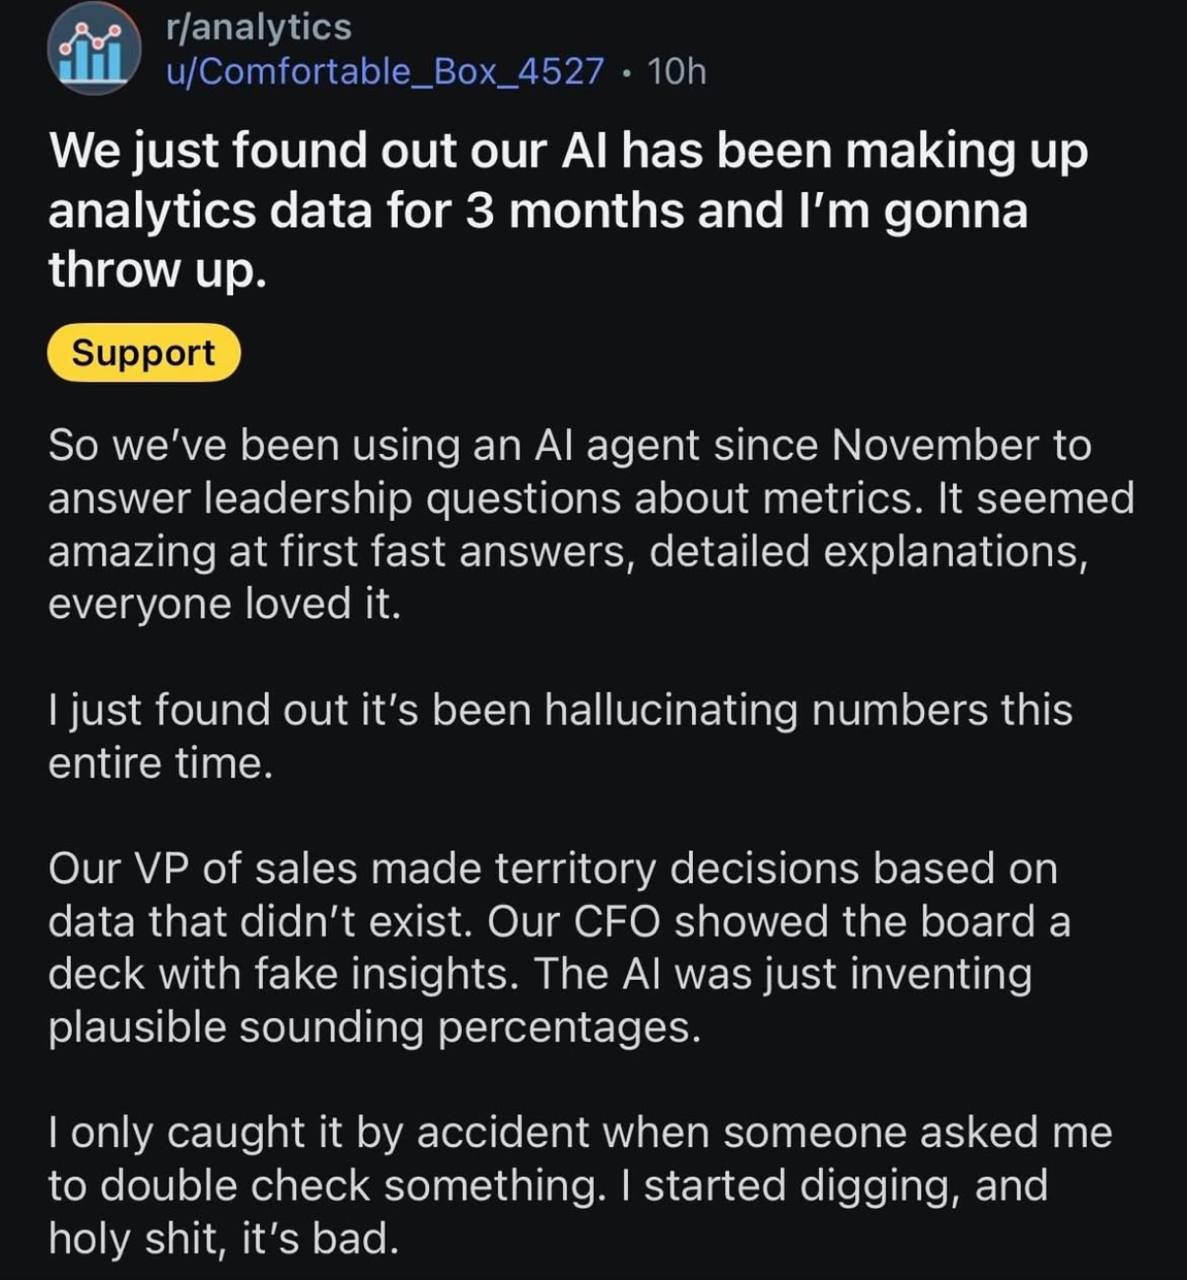Open user Comfortable_Box_4527's profile
This screenshot has height=1280, width=1187.
coord(385,72)
